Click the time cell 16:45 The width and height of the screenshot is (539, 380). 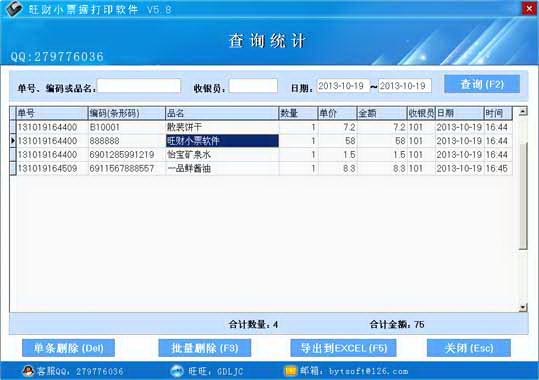click(x=498, y=168)
